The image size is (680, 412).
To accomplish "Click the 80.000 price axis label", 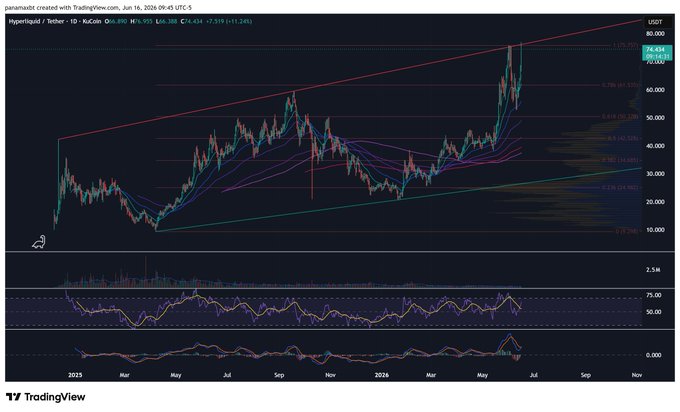I will pos(655,33).
